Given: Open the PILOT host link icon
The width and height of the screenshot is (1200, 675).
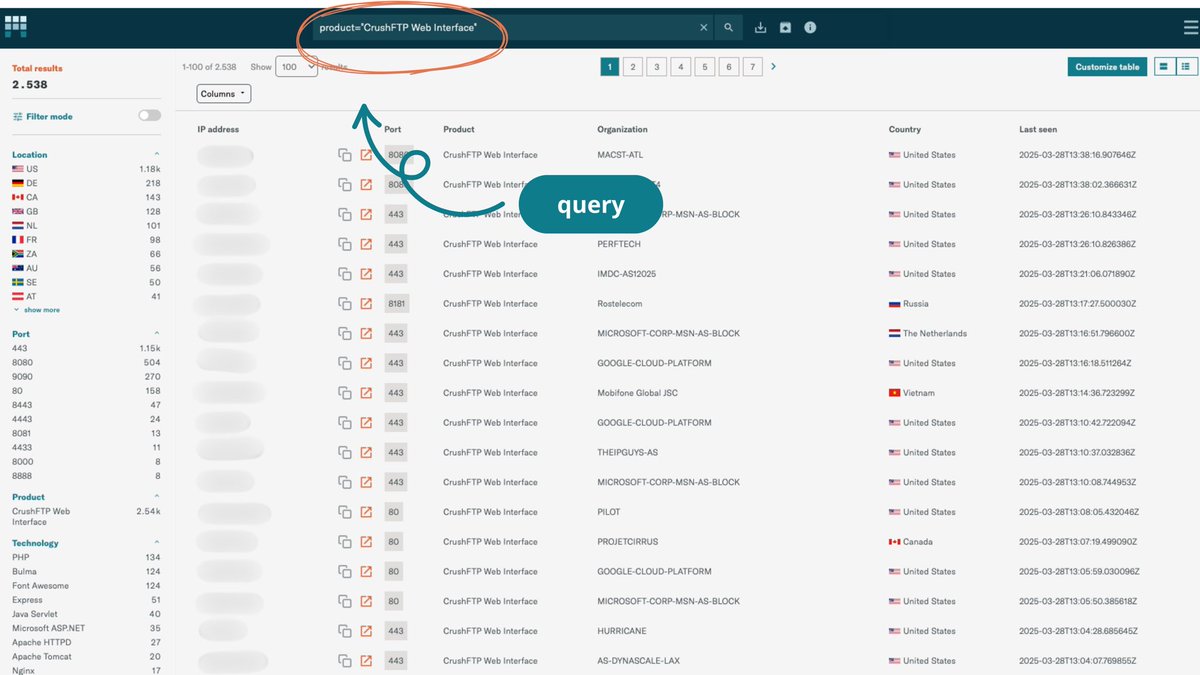Looking at the screenshot, I should point(366,512).
